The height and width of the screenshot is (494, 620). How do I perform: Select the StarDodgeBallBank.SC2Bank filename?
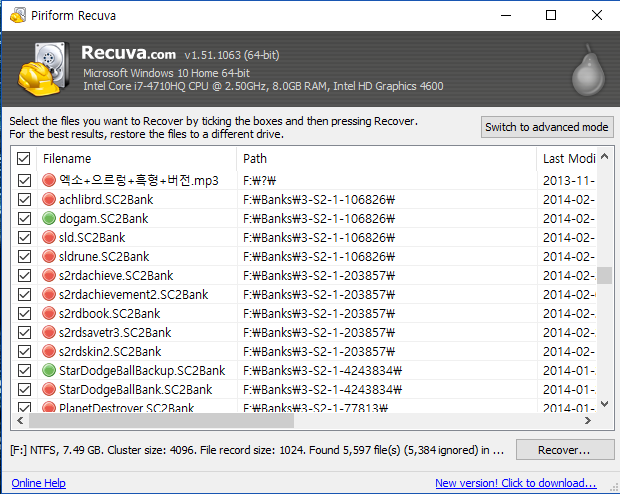tap(136, 389)
